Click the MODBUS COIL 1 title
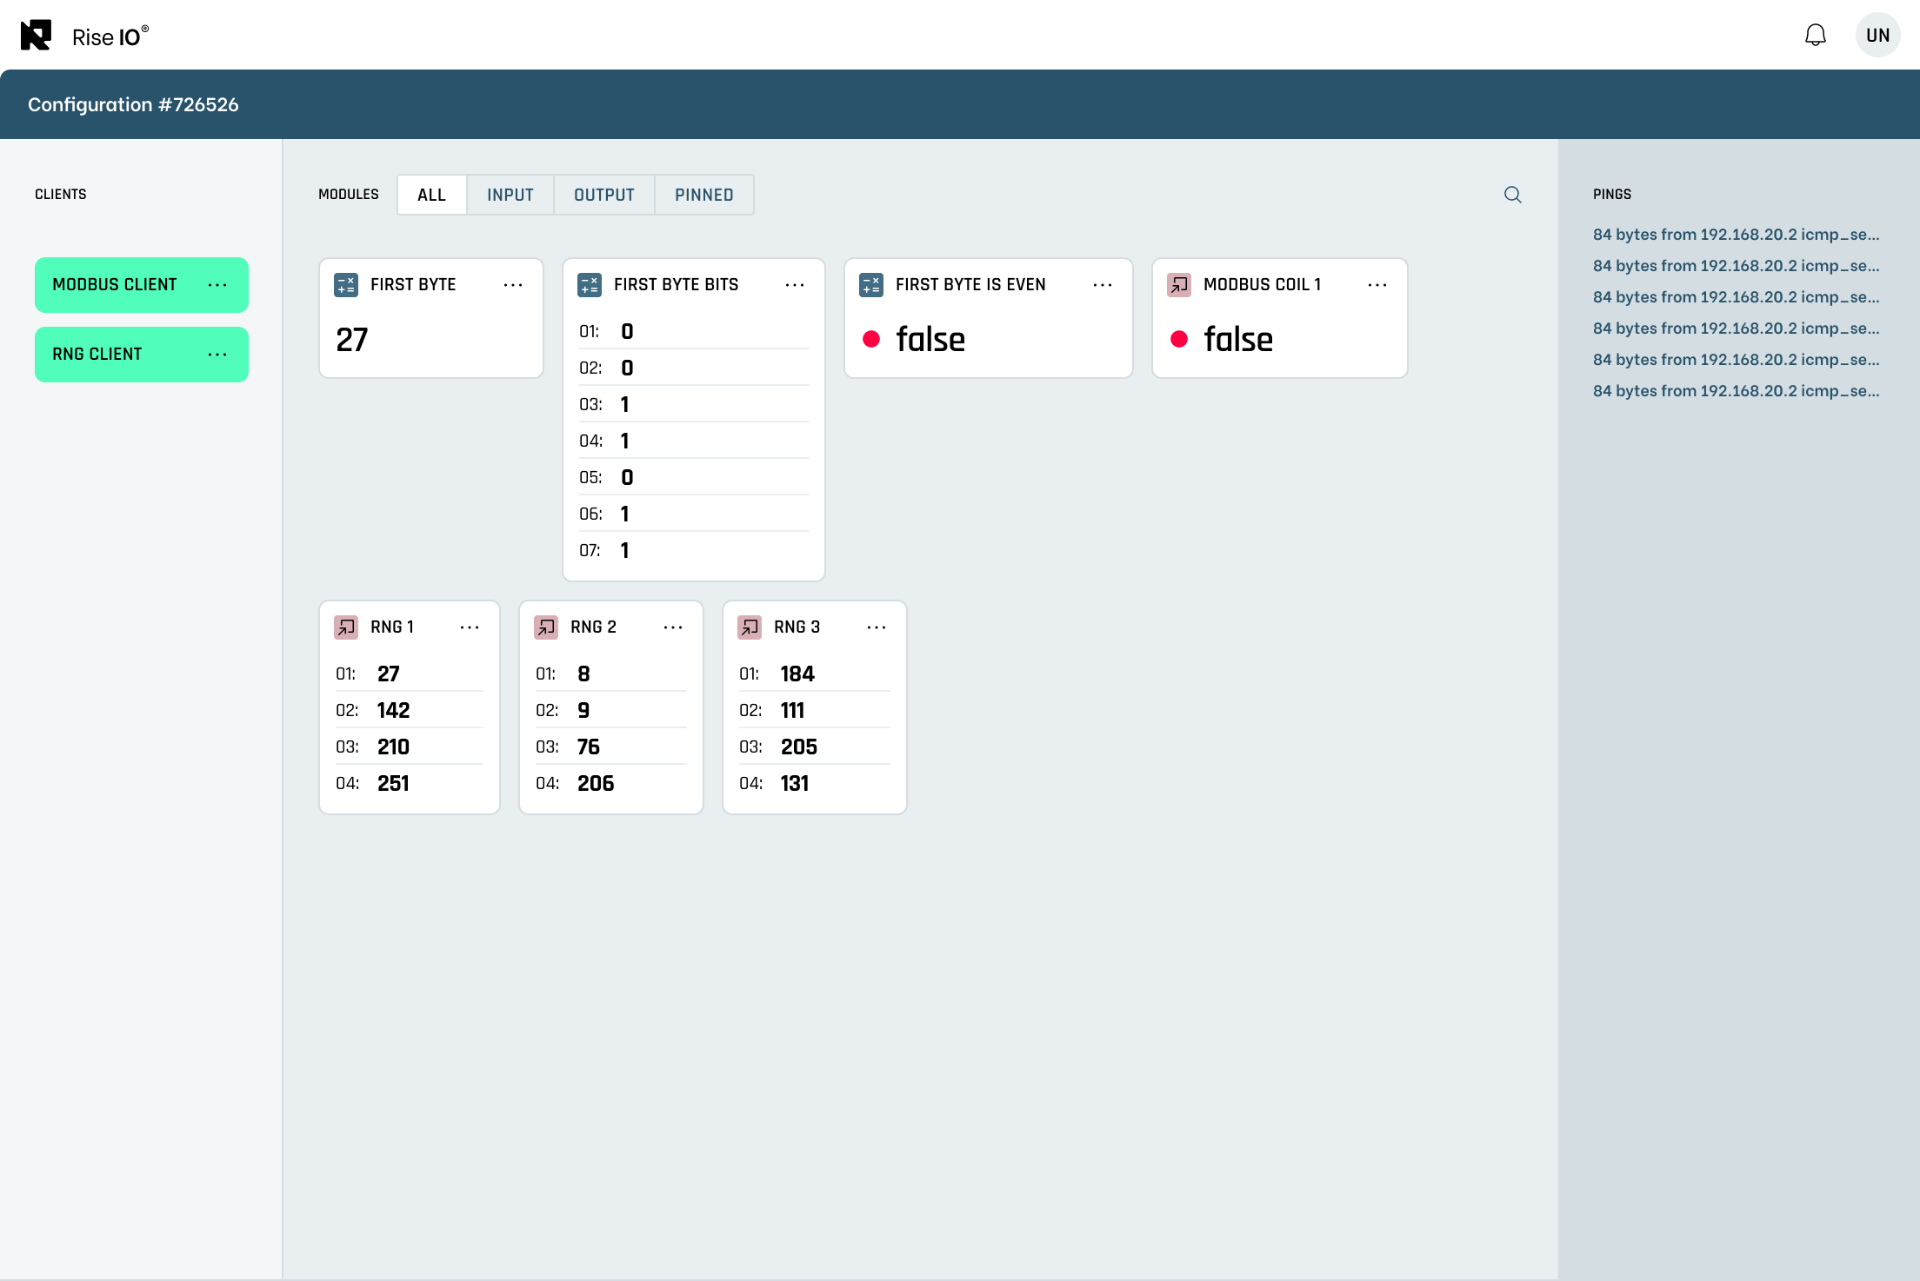 (x=1262, y=285)
